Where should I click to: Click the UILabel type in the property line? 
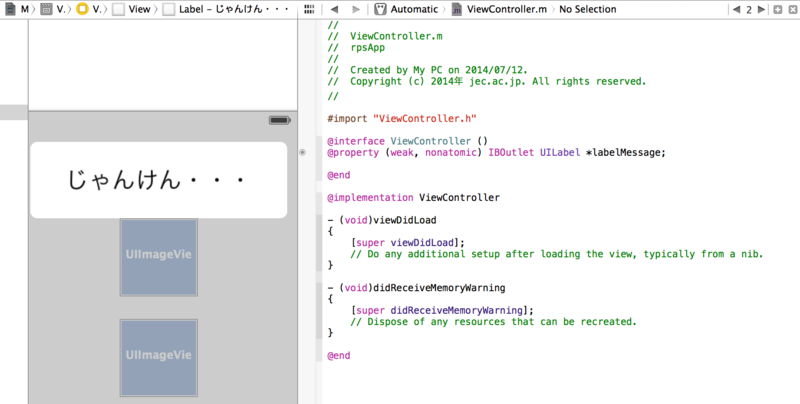[560, 152]
